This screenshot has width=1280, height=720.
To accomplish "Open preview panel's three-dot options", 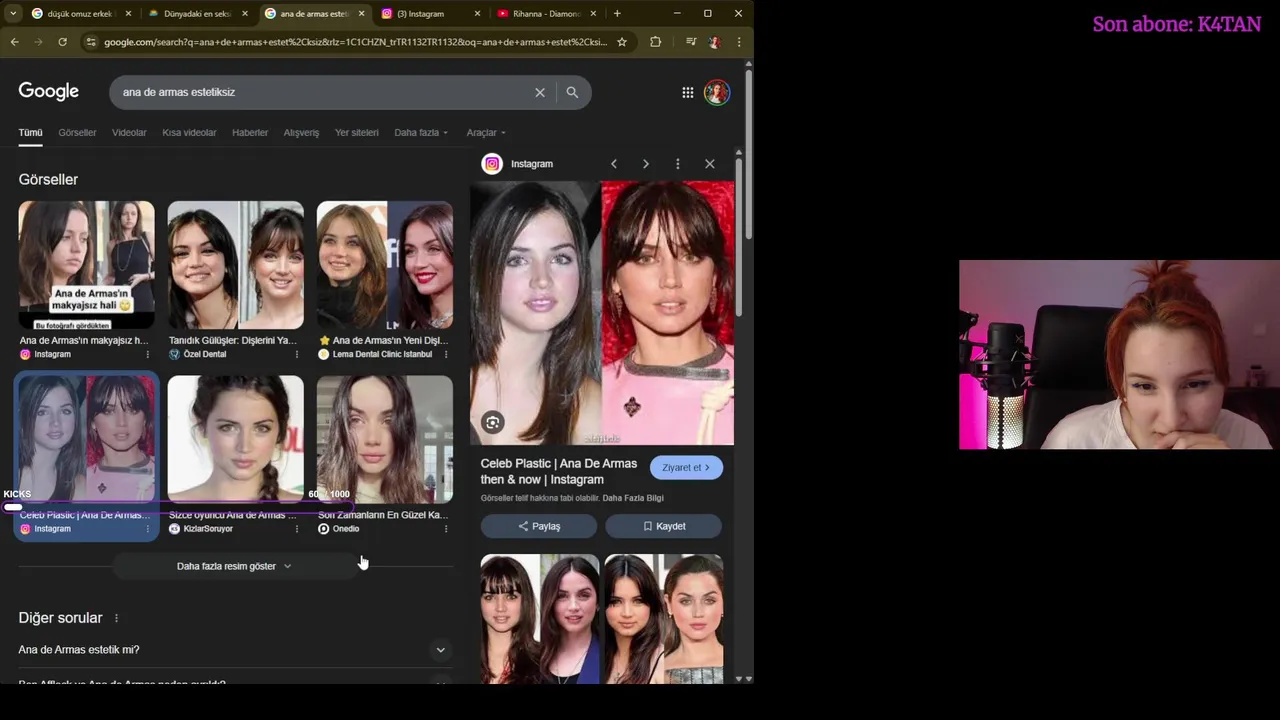I will point(678,164).
